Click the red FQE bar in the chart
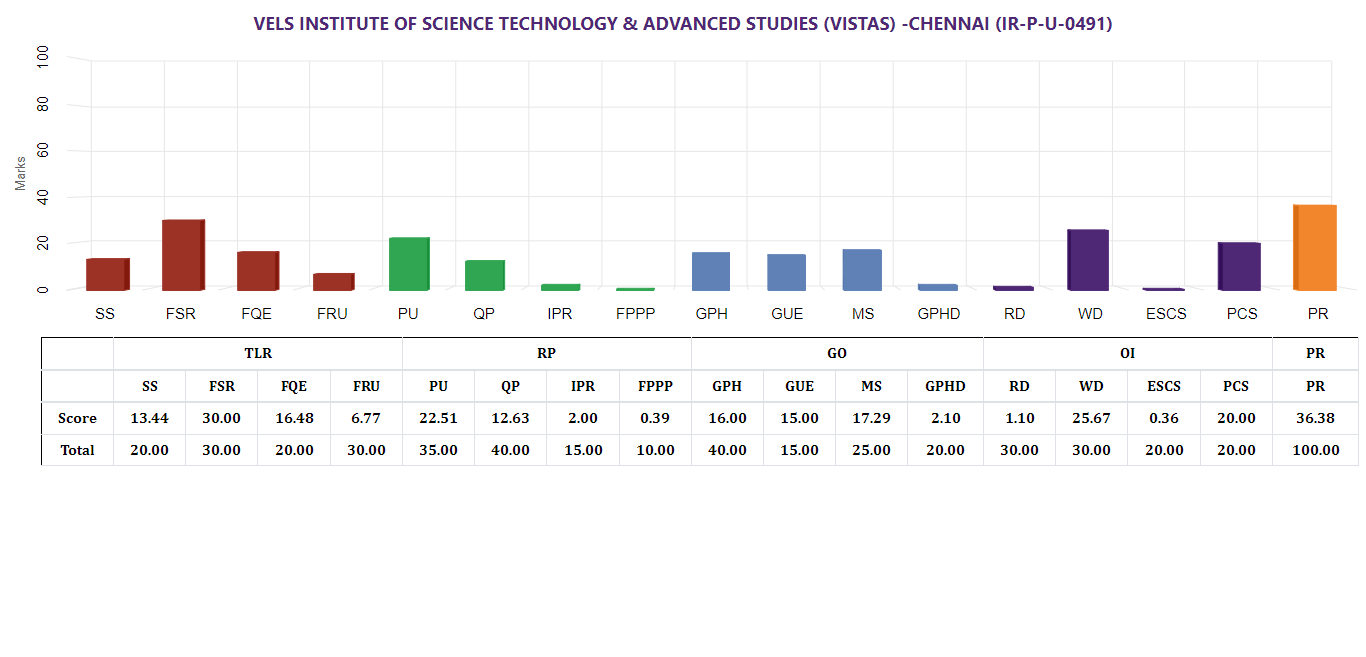The width and height of the screenshot is (1366, 657). coord(257,271)
